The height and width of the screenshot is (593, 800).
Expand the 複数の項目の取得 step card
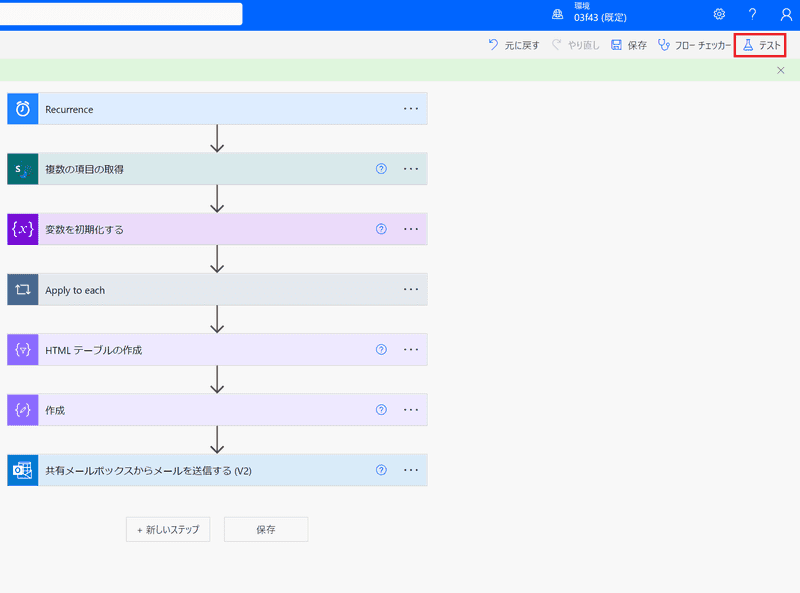(x=200, y=169)
